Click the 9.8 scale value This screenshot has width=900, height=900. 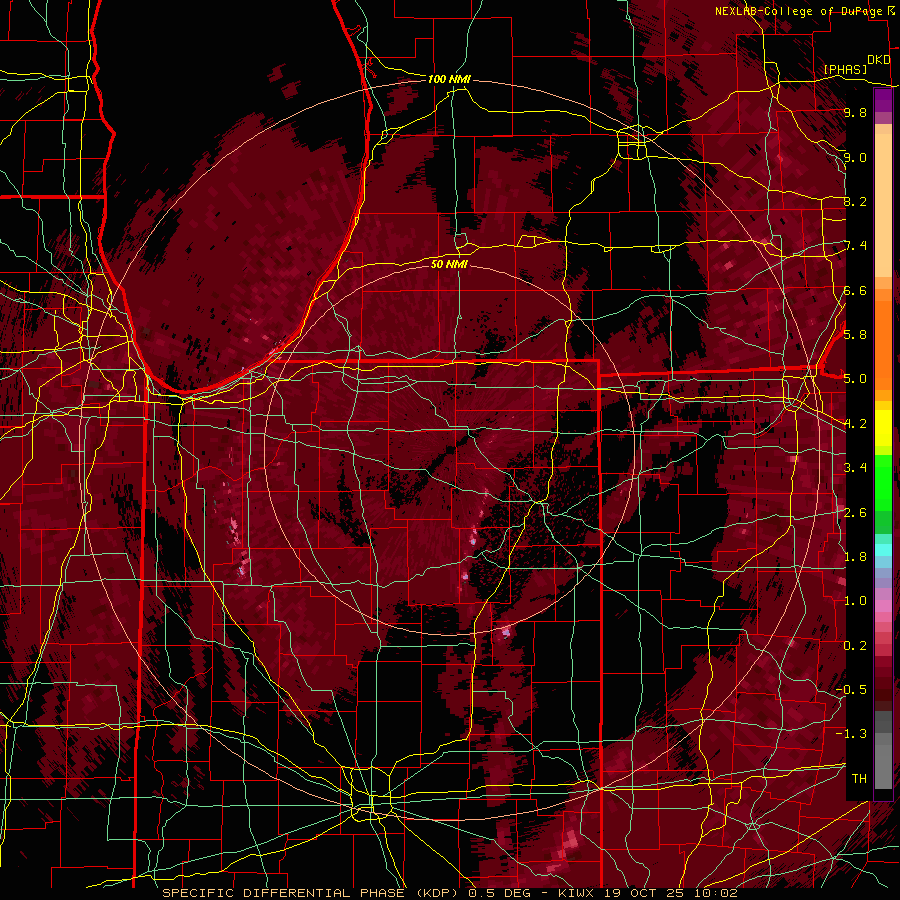pos(855,112)
